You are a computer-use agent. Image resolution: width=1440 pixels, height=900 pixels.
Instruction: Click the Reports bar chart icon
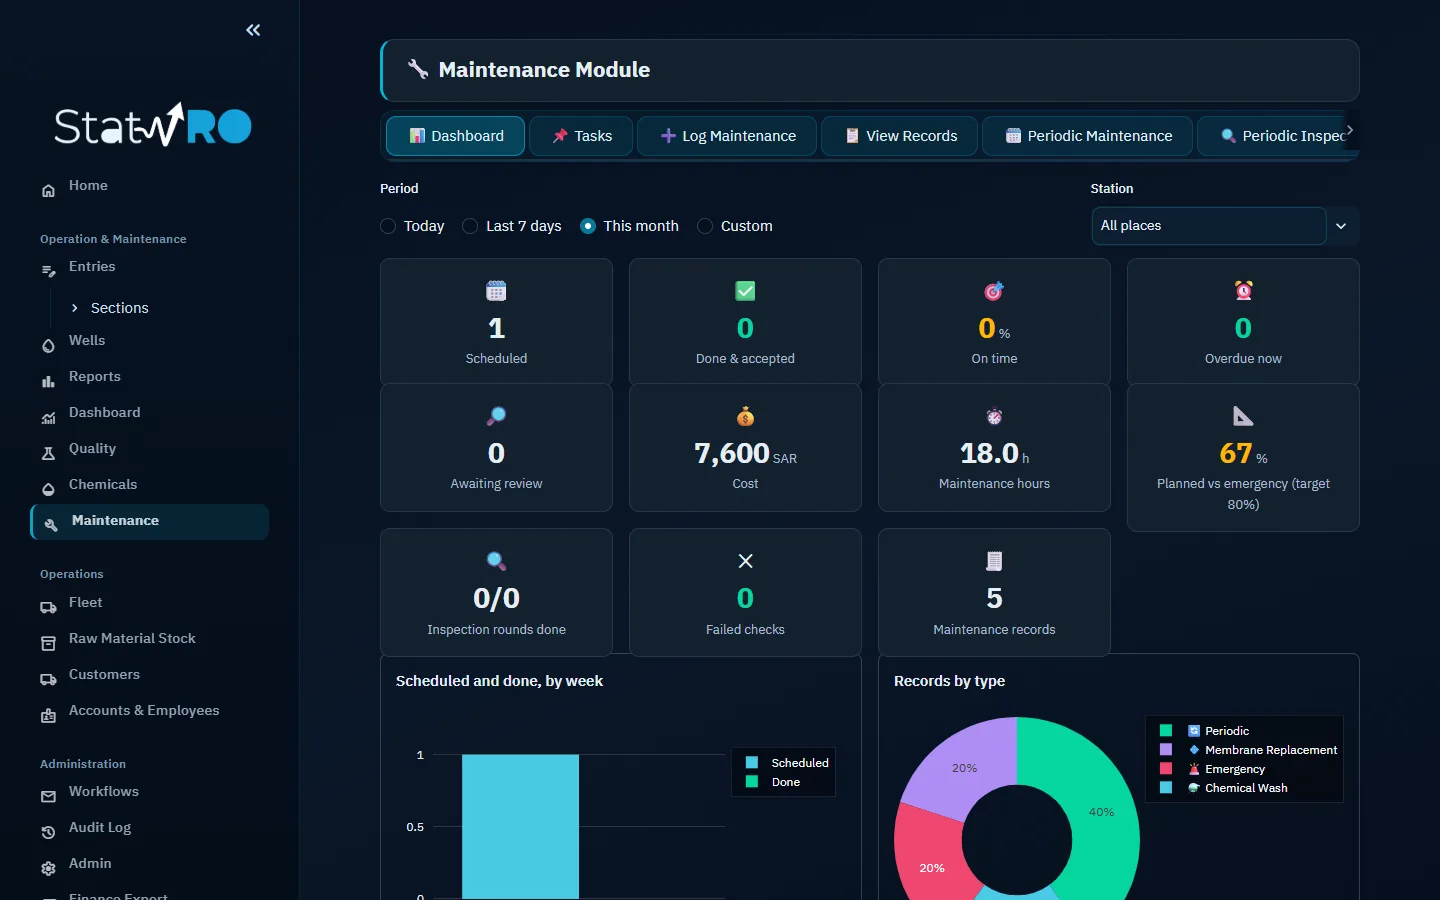coord(48,381)
